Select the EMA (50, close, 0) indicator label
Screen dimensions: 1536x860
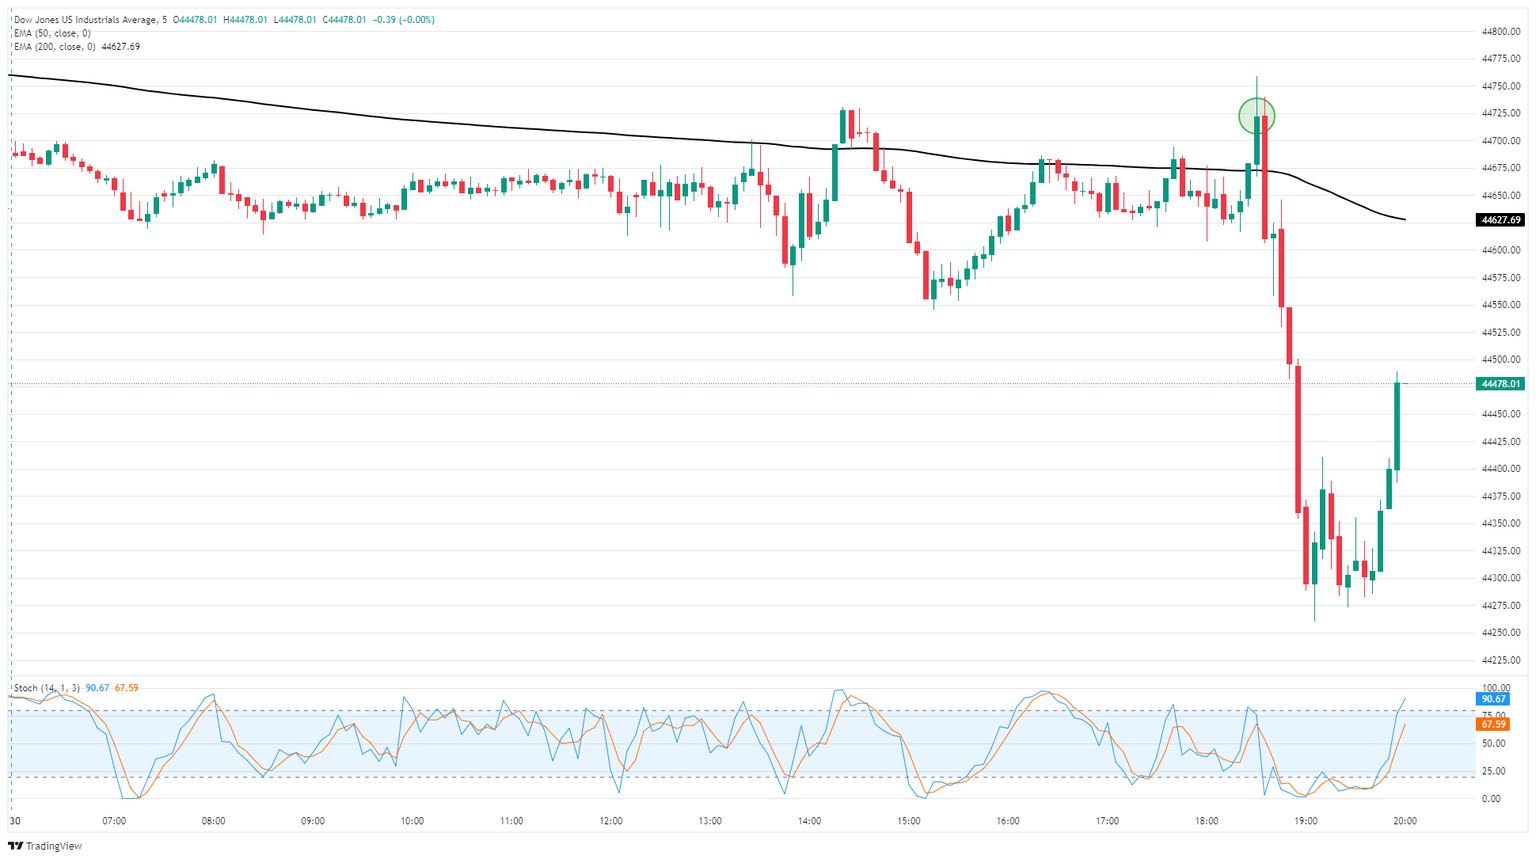51,33
